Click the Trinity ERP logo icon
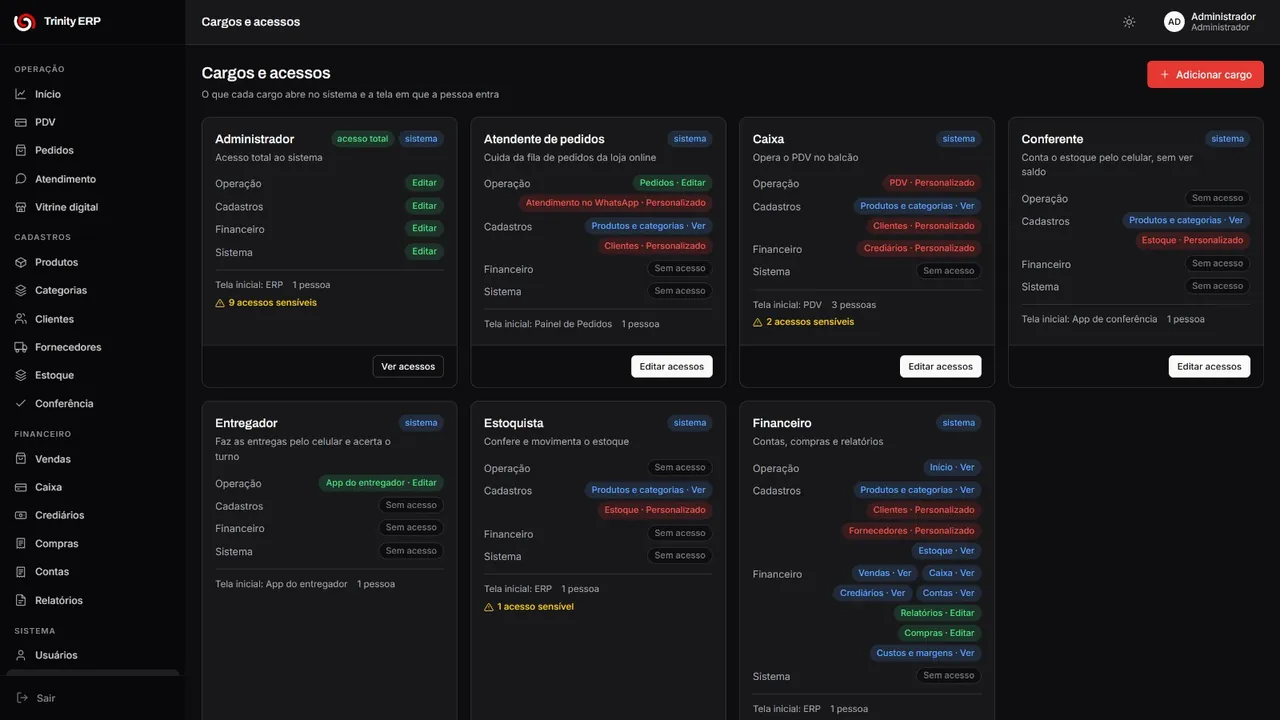This screenshot has width=1280, height=720. tap(24, 22)
